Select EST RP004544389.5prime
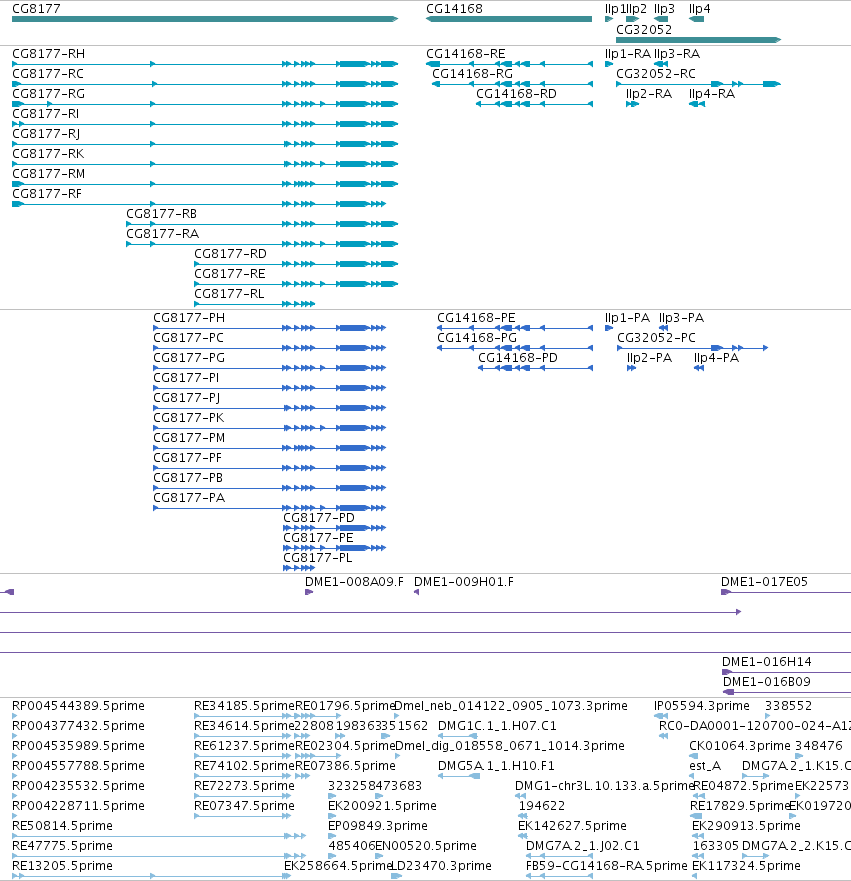The width and height of the screenshot is (851, 881). coord(79,706)
